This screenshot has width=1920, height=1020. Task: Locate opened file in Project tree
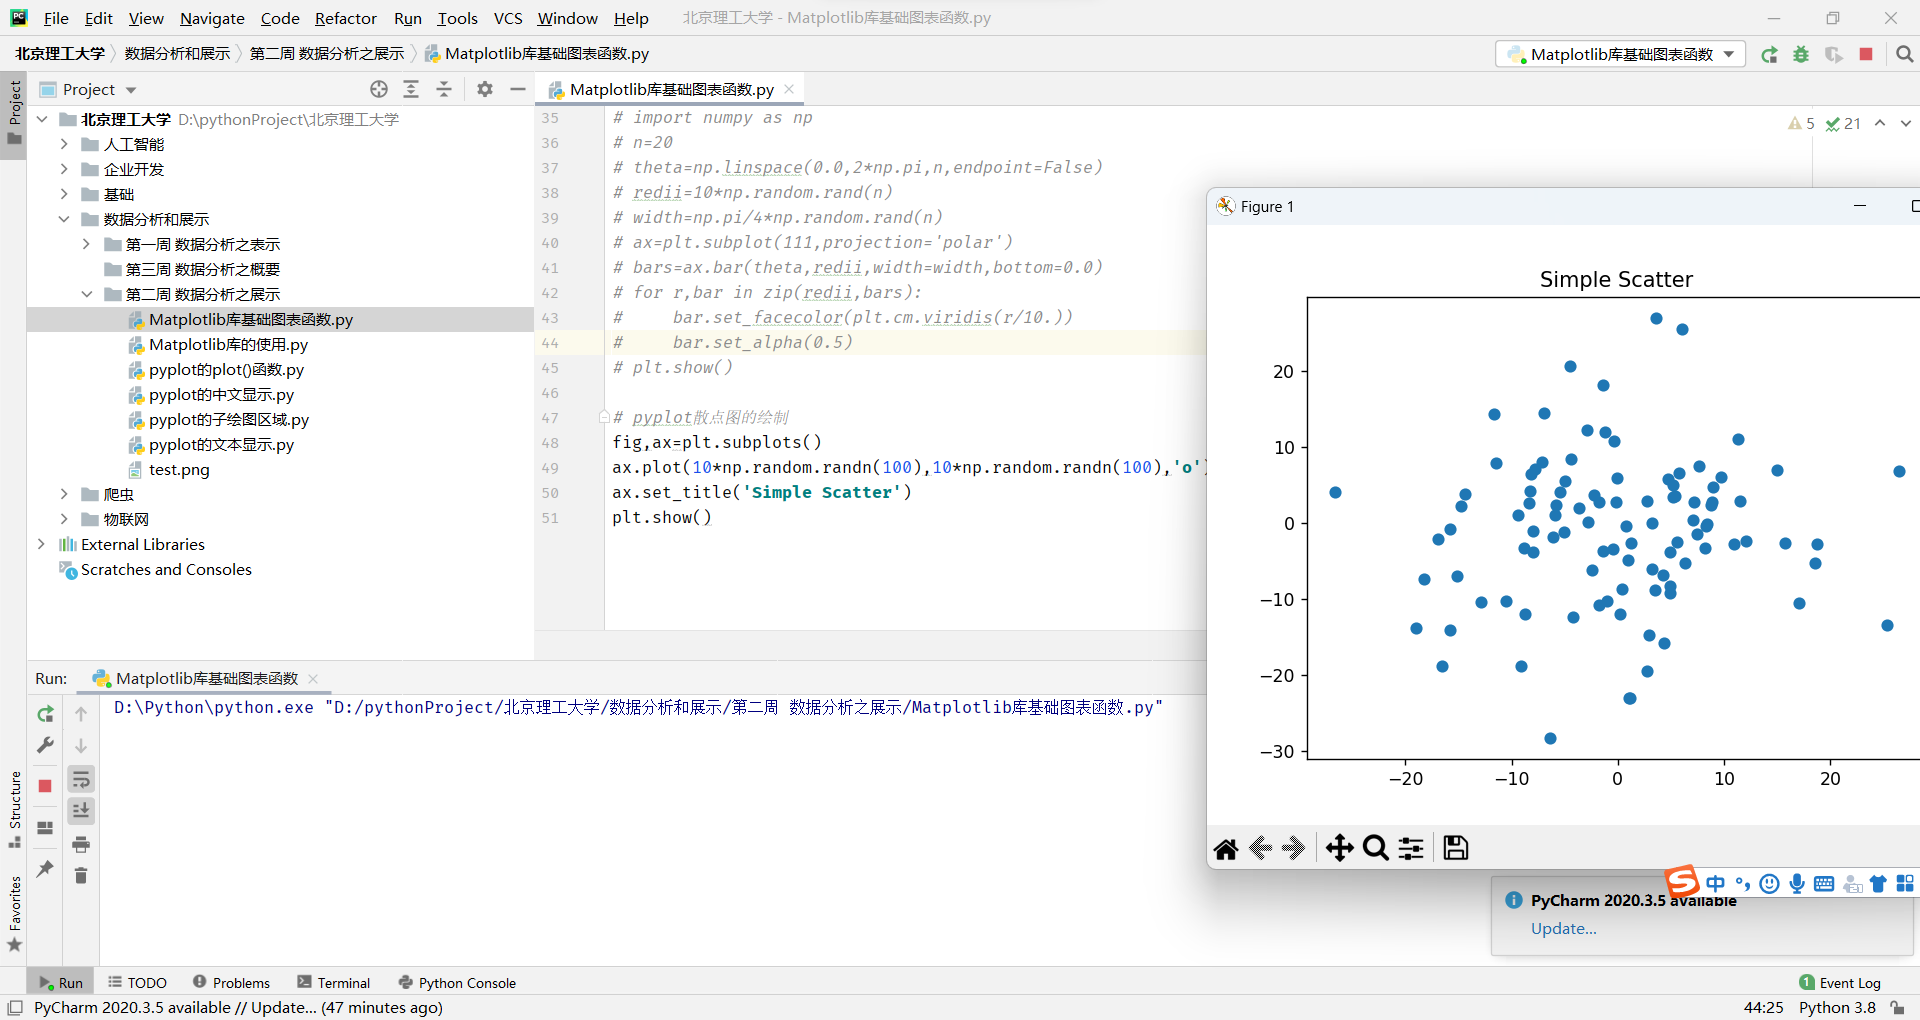tap(379, 89)
